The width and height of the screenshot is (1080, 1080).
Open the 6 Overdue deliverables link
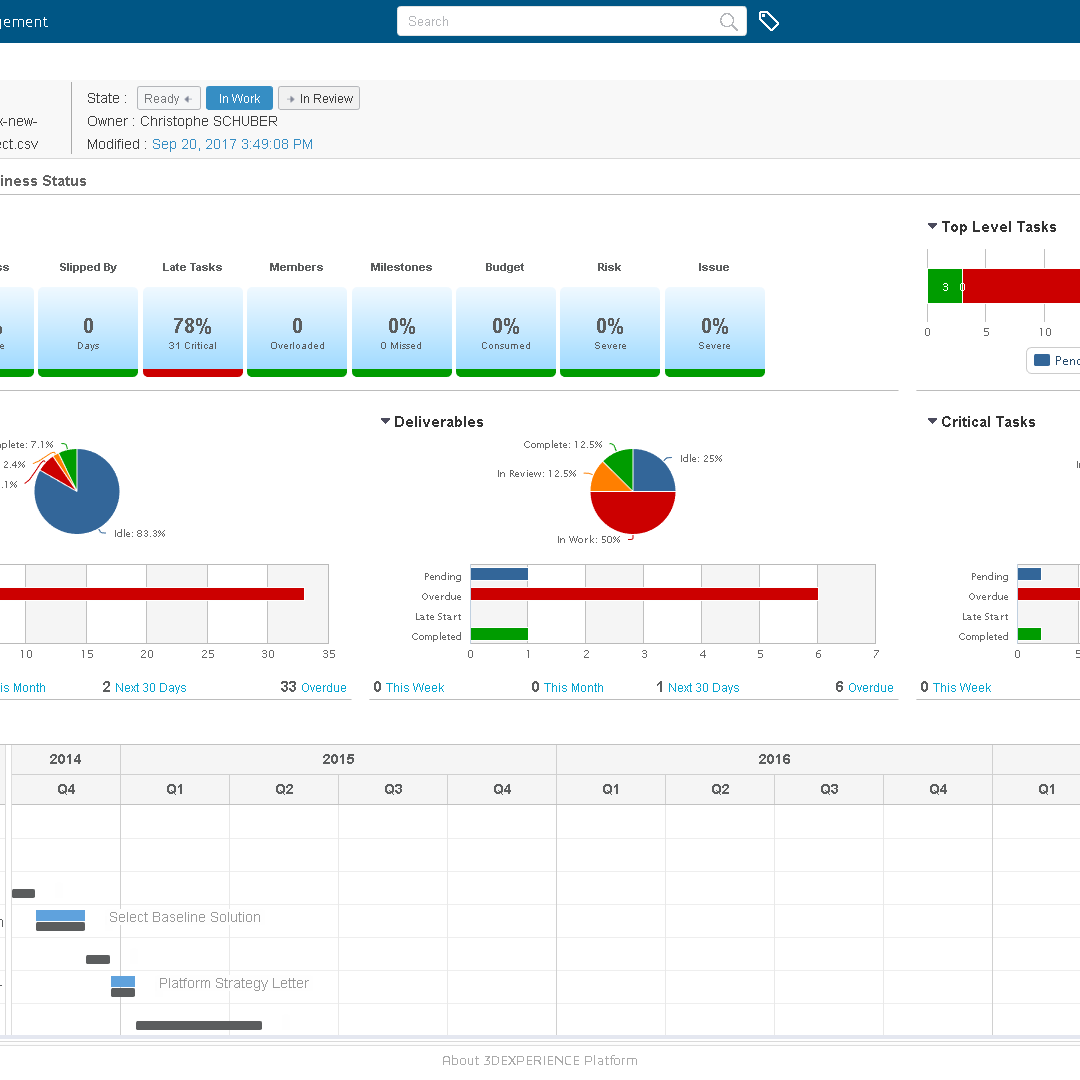[x=870, y=688]
